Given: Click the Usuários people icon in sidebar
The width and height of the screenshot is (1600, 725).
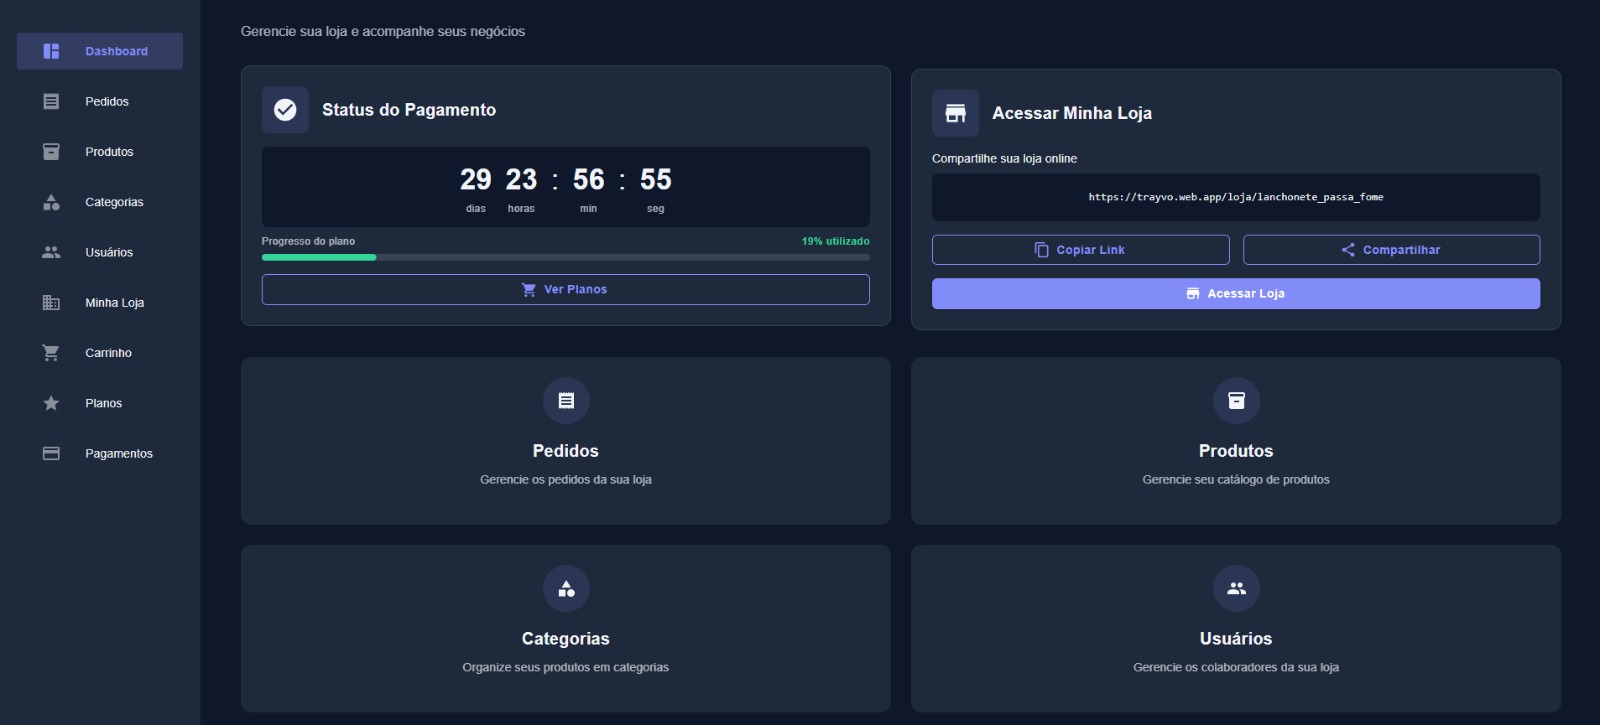Looking at the screenshot, I should coord(51,252).
